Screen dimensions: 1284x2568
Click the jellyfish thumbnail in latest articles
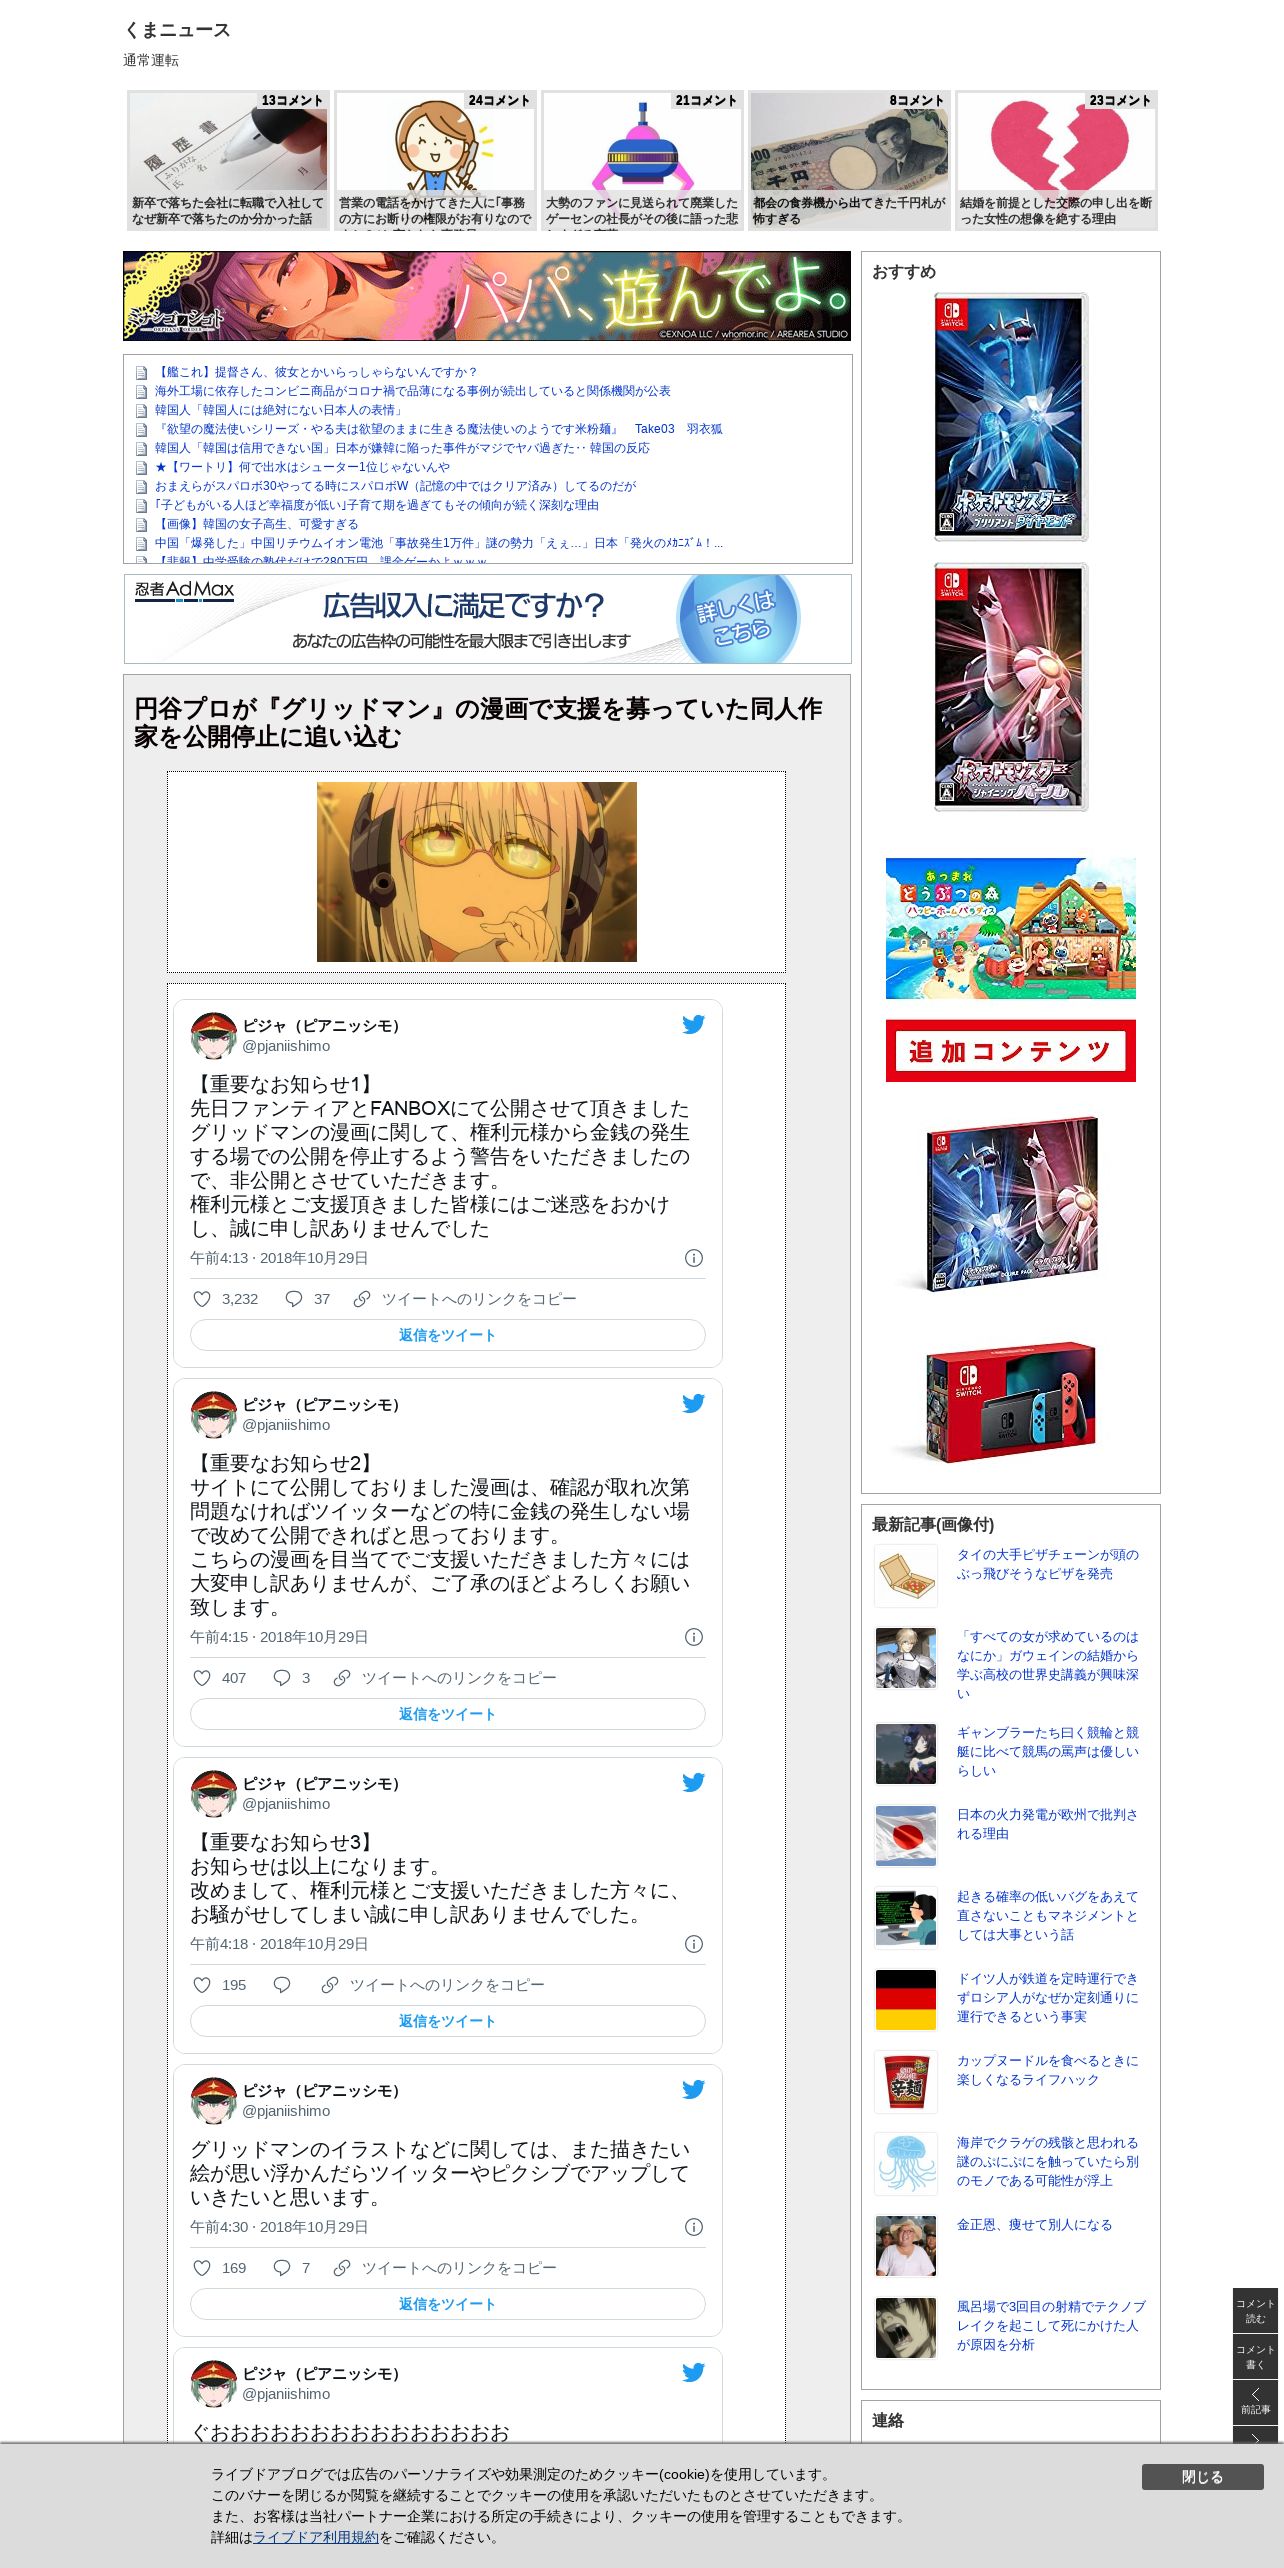point(906,2164)
